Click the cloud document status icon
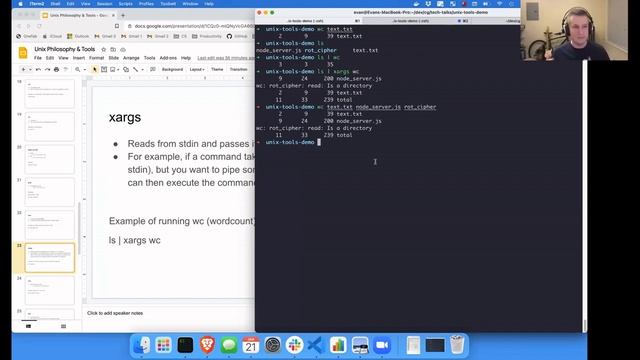This screenshot has width=640, height=360. [x=122, y=49]
